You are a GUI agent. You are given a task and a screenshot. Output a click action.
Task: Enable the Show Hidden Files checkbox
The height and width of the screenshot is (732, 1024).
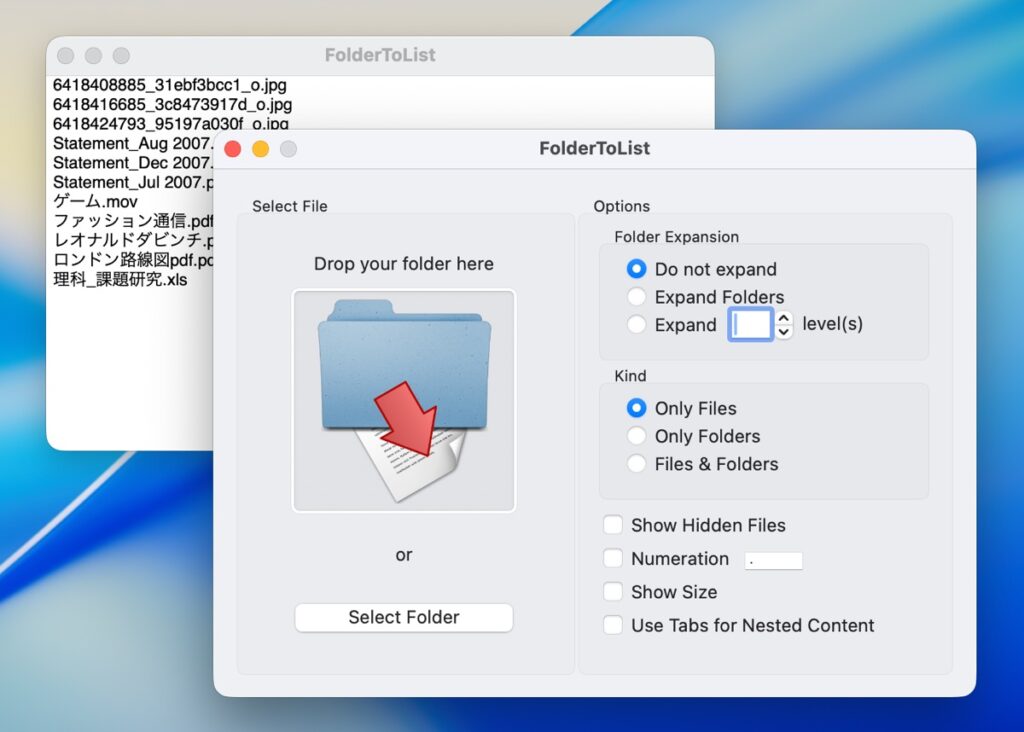tap(613, 525)
